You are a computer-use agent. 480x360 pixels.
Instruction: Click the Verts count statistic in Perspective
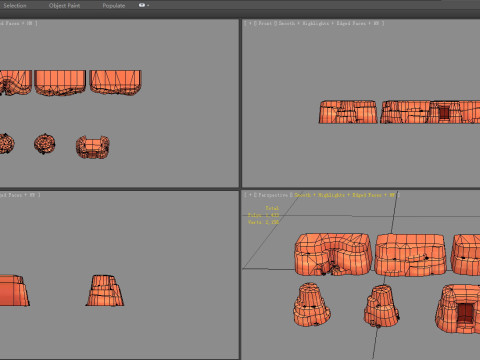(x=263, y=222)
